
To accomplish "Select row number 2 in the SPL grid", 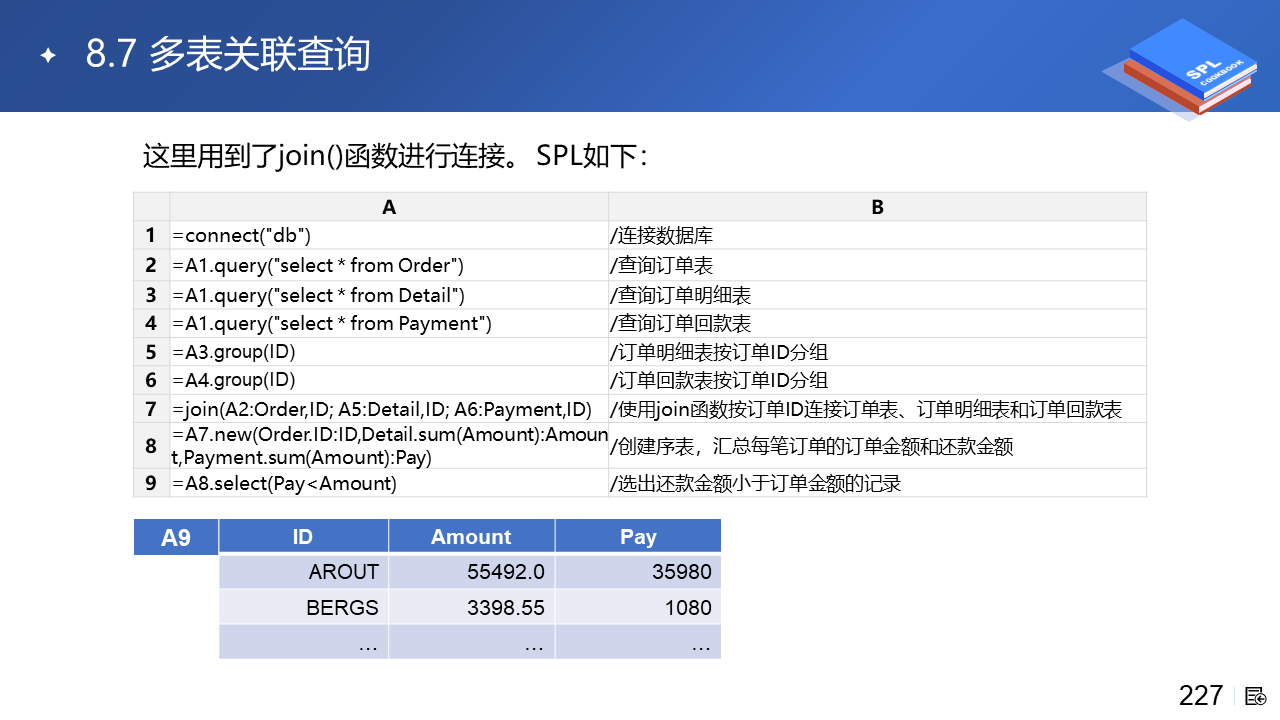I will click(151, 265).
